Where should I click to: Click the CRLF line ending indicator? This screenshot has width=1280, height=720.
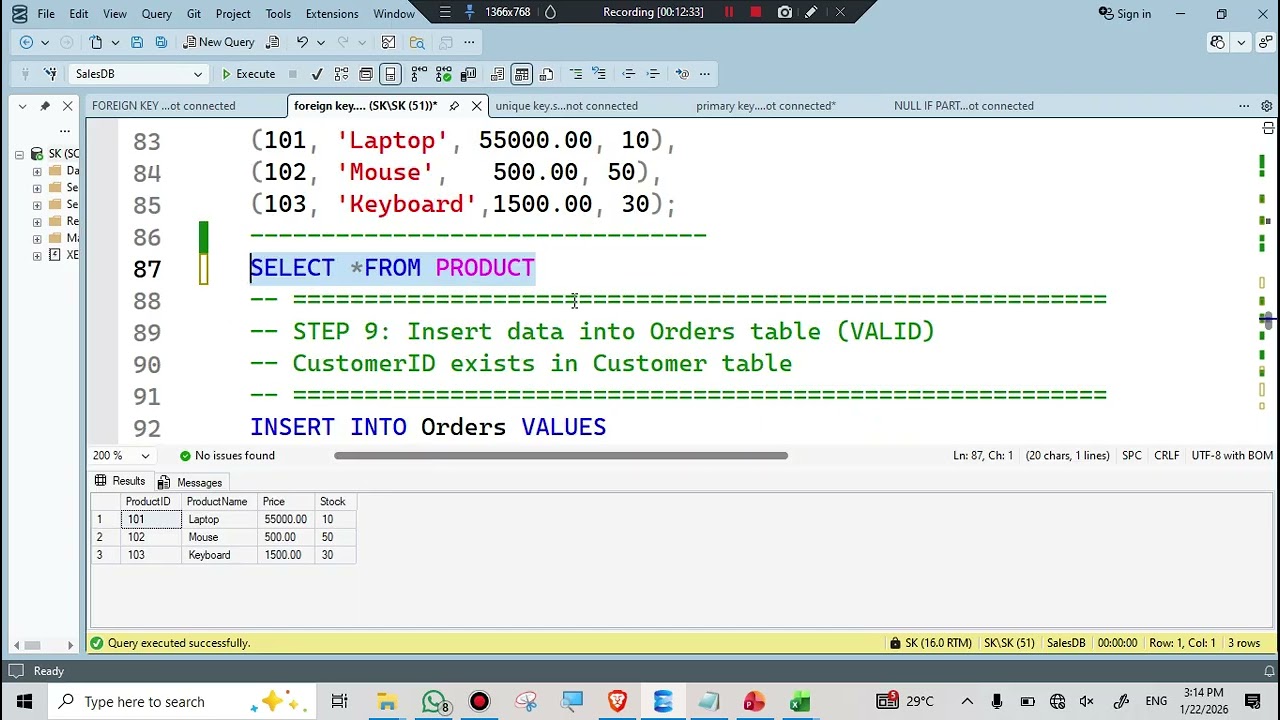point(1166,456)
